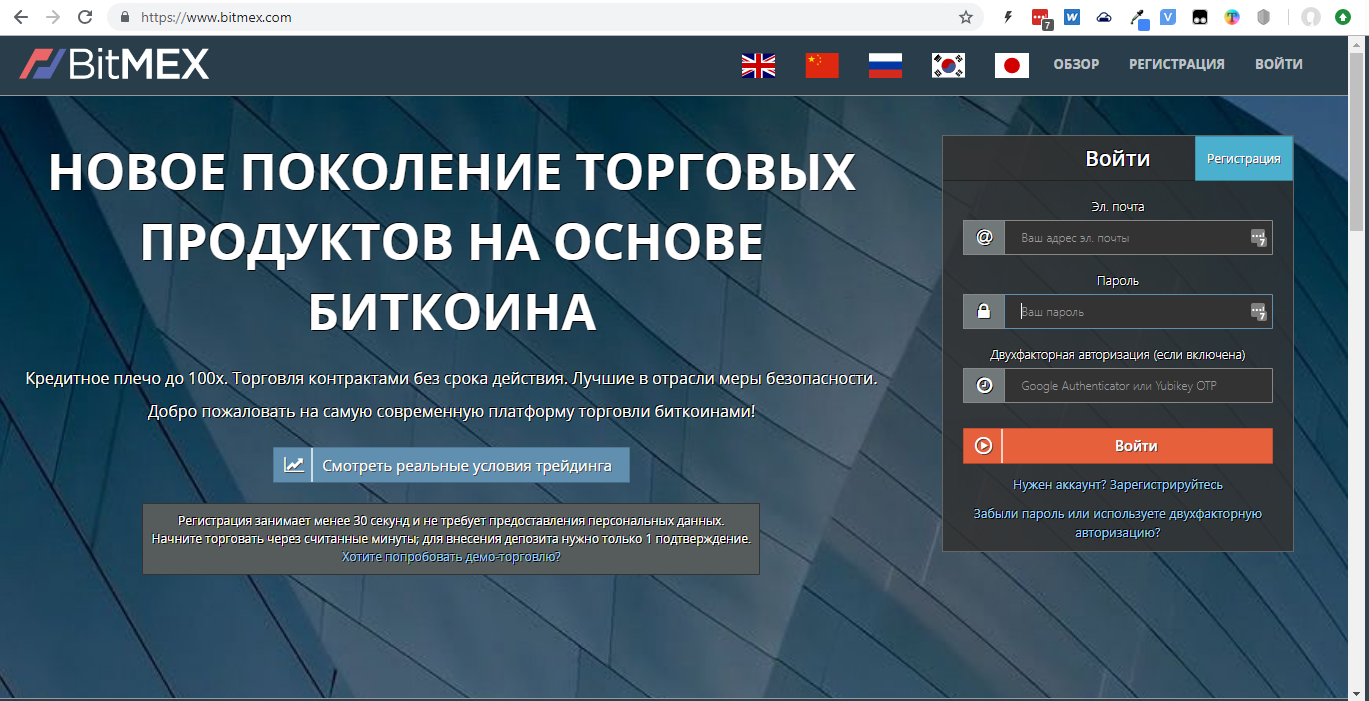Screen dimensions: 1369x701
Task: Bookmark page with the star icon
Action: point(965,17)
